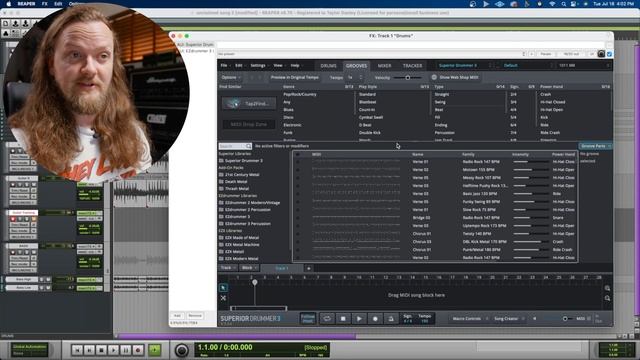Click the REAPER transport playrate knob

pos(182,350)
